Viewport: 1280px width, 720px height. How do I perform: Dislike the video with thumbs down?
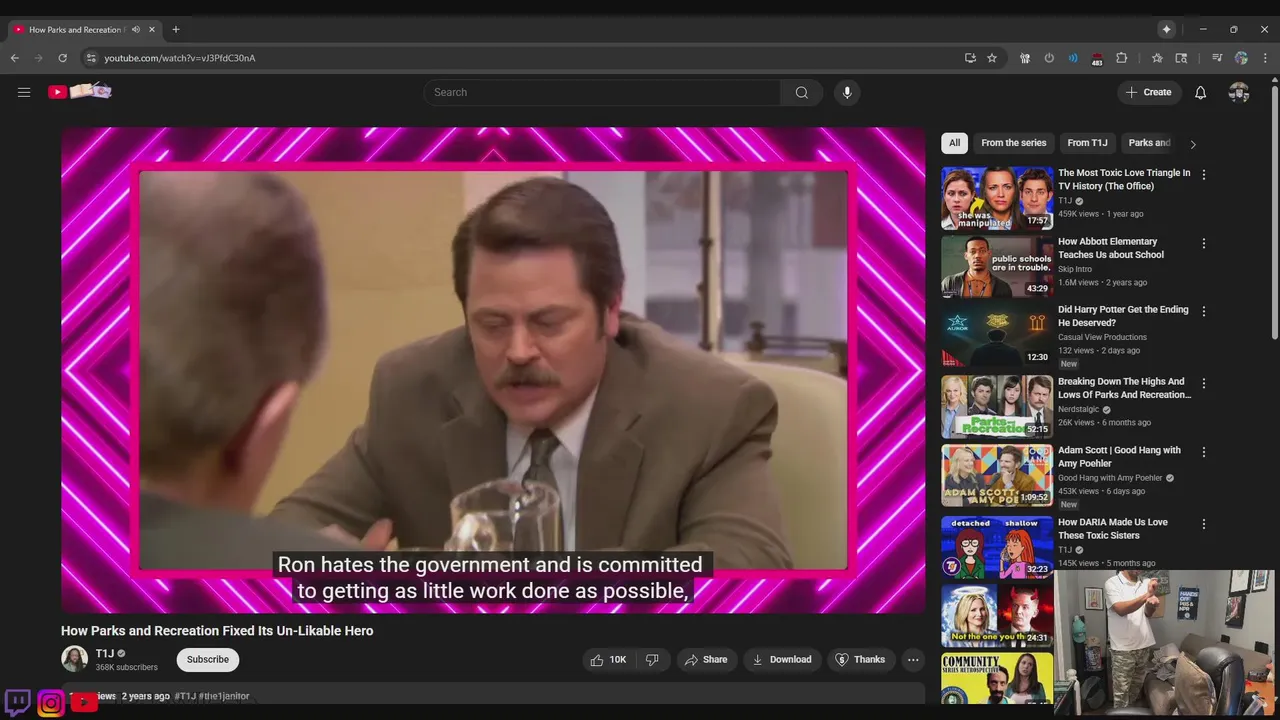pos(652,659)
